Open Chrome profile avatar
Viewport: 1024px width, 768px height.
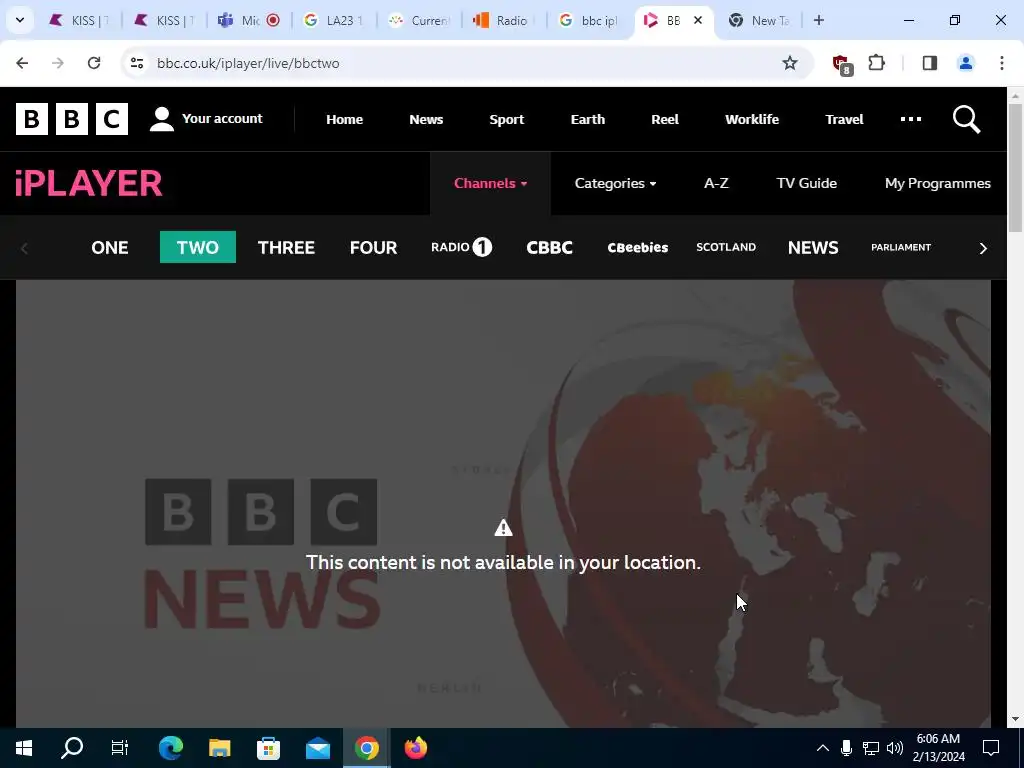[966, 63]
